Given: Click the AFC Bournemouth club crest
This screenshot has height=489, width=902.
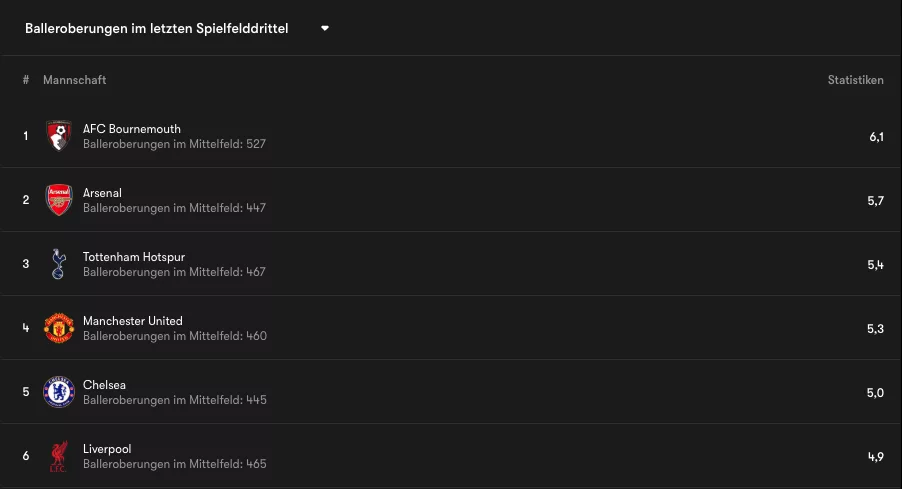Looking at the screenshot, I should (x=59, y=136).
